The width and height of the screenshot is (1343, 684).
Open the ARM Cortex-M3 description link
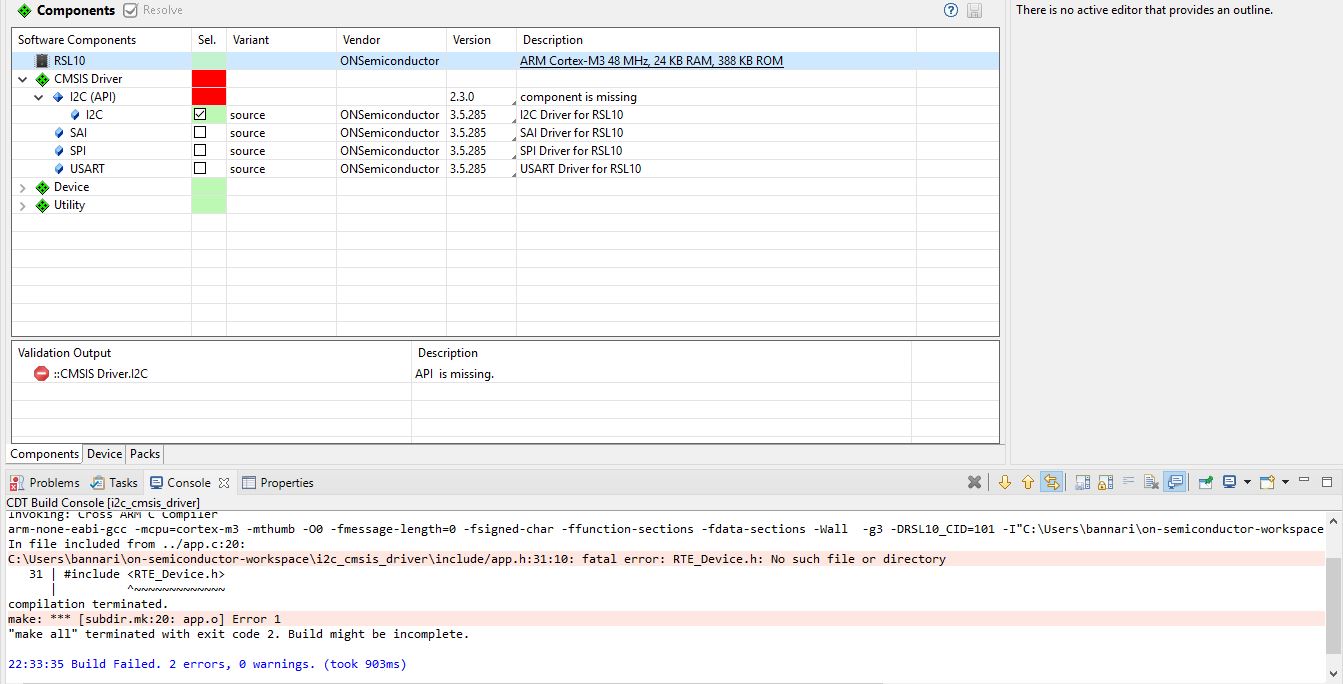[x=651, y=61]
